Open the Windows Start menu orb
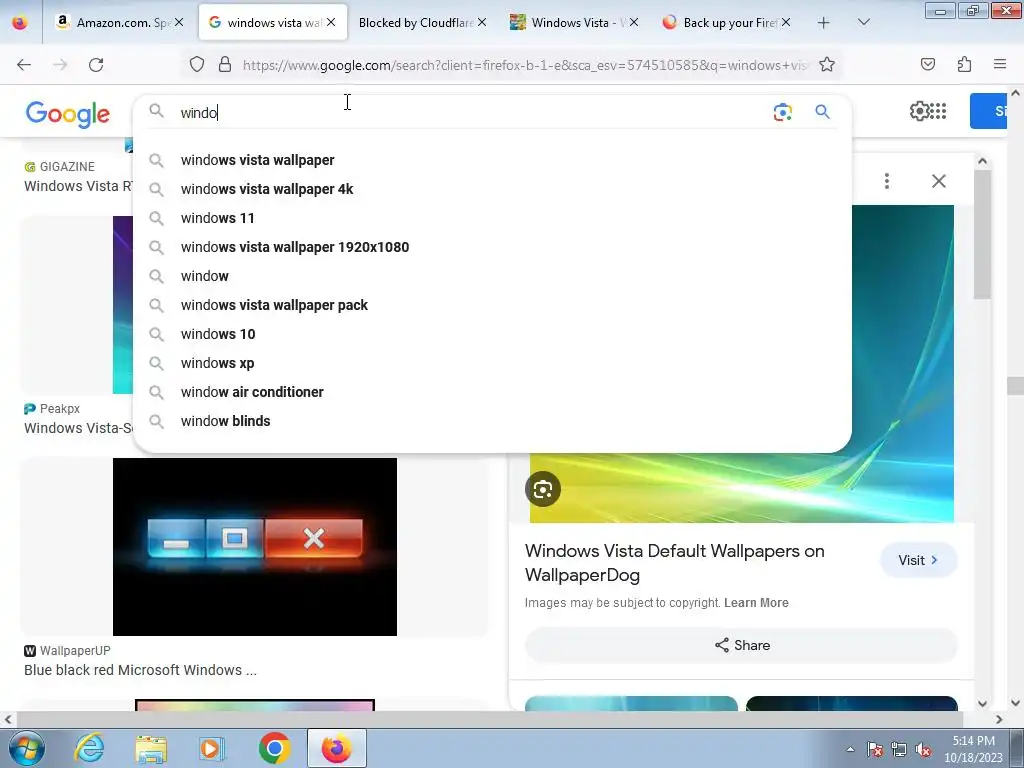This screenshot has width=1024, height=768. pyautogui.click(x=27, y=748)
